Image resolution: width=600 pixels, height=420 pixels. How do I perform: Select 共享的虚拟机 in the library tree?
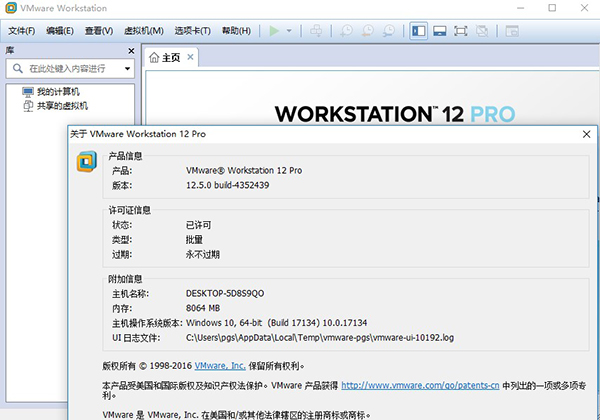point(62,105)
